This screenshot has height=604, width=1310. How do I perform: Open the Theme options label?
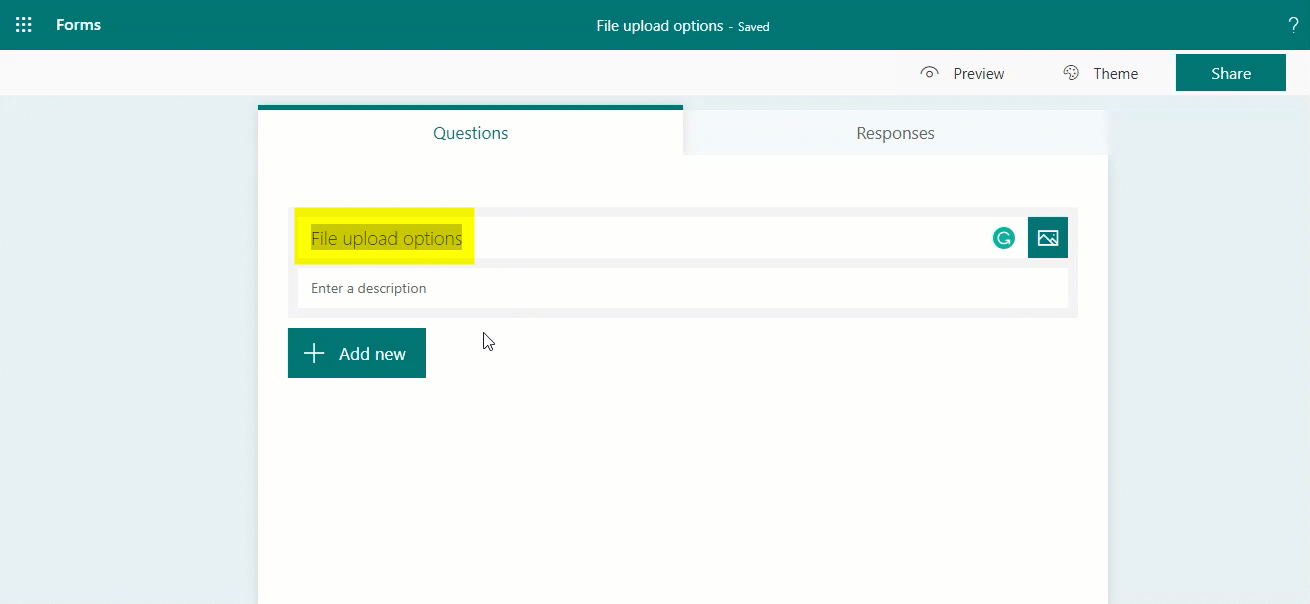point(1115,74)
